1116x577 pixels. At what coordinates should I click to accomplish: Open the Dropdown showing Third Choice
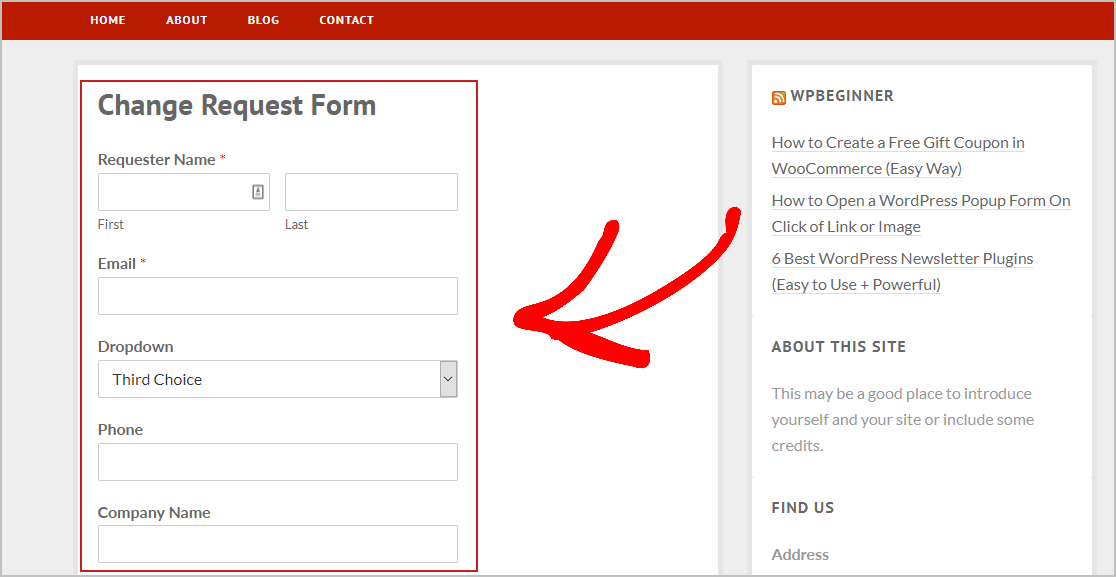pyautogui.click(x=278, y=379)
